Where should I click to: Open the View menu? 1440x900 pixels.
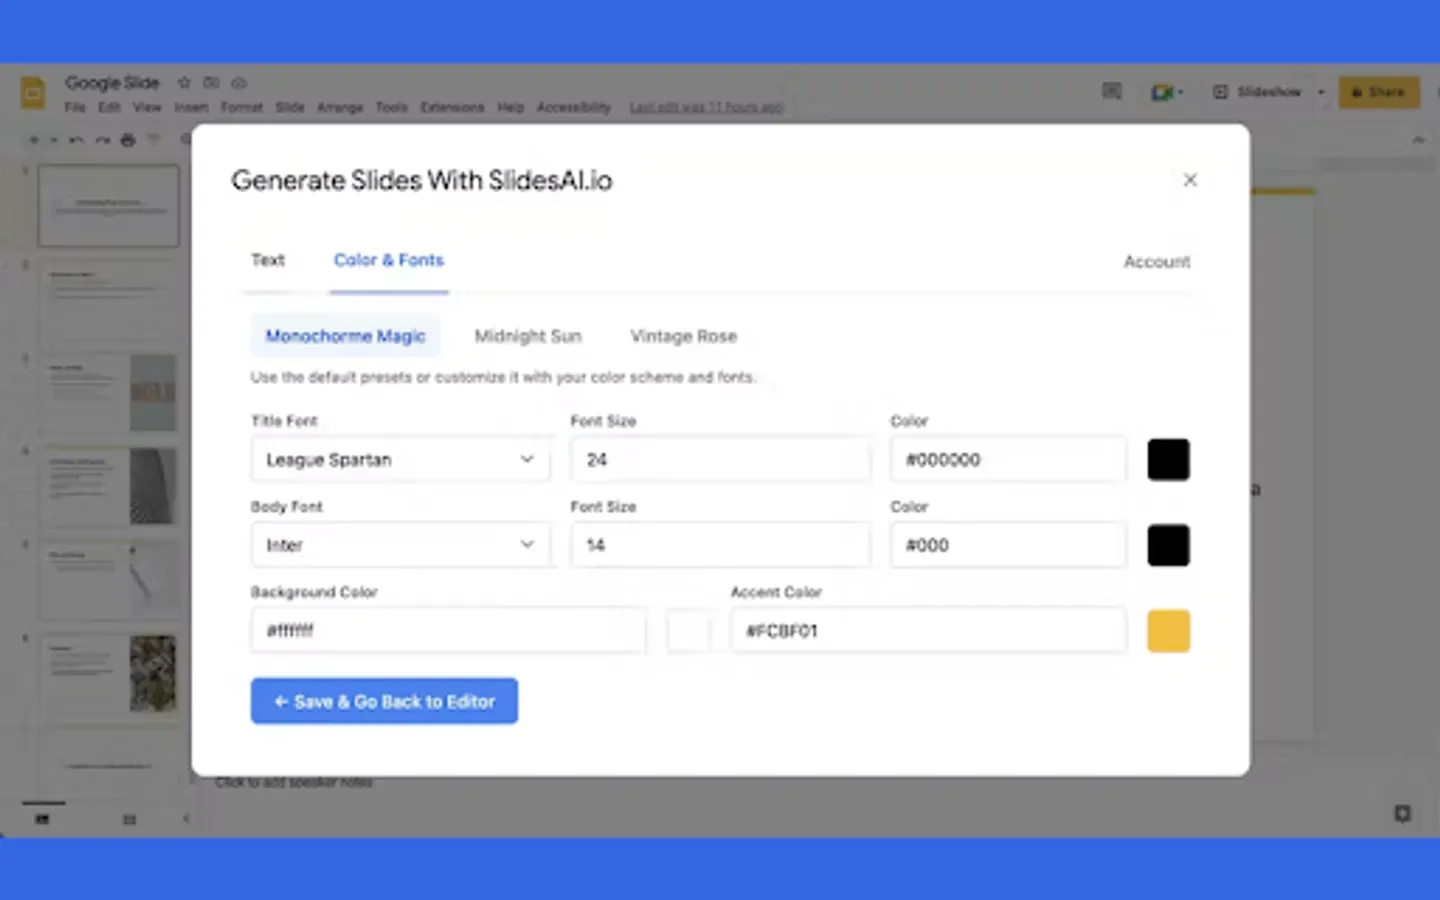tap(147, 107)
